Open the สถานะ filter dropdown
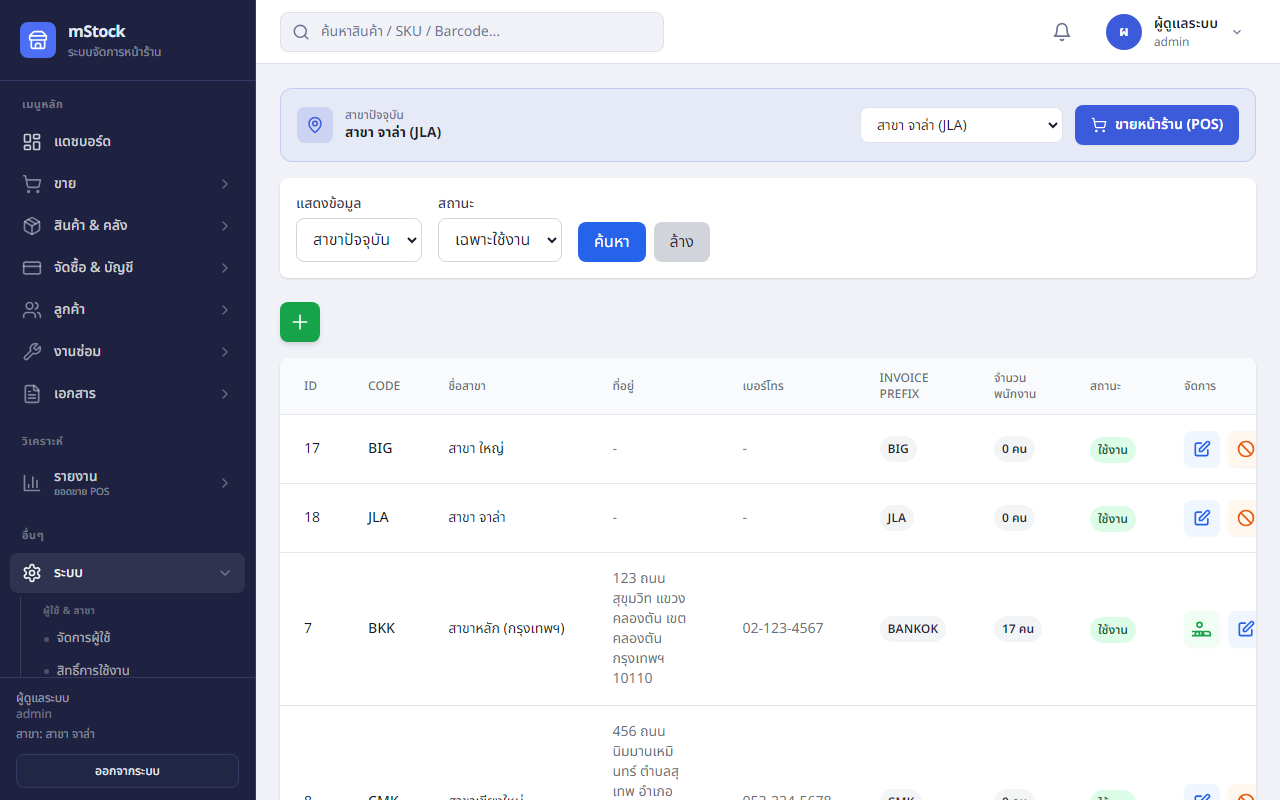 click(500, 240)
